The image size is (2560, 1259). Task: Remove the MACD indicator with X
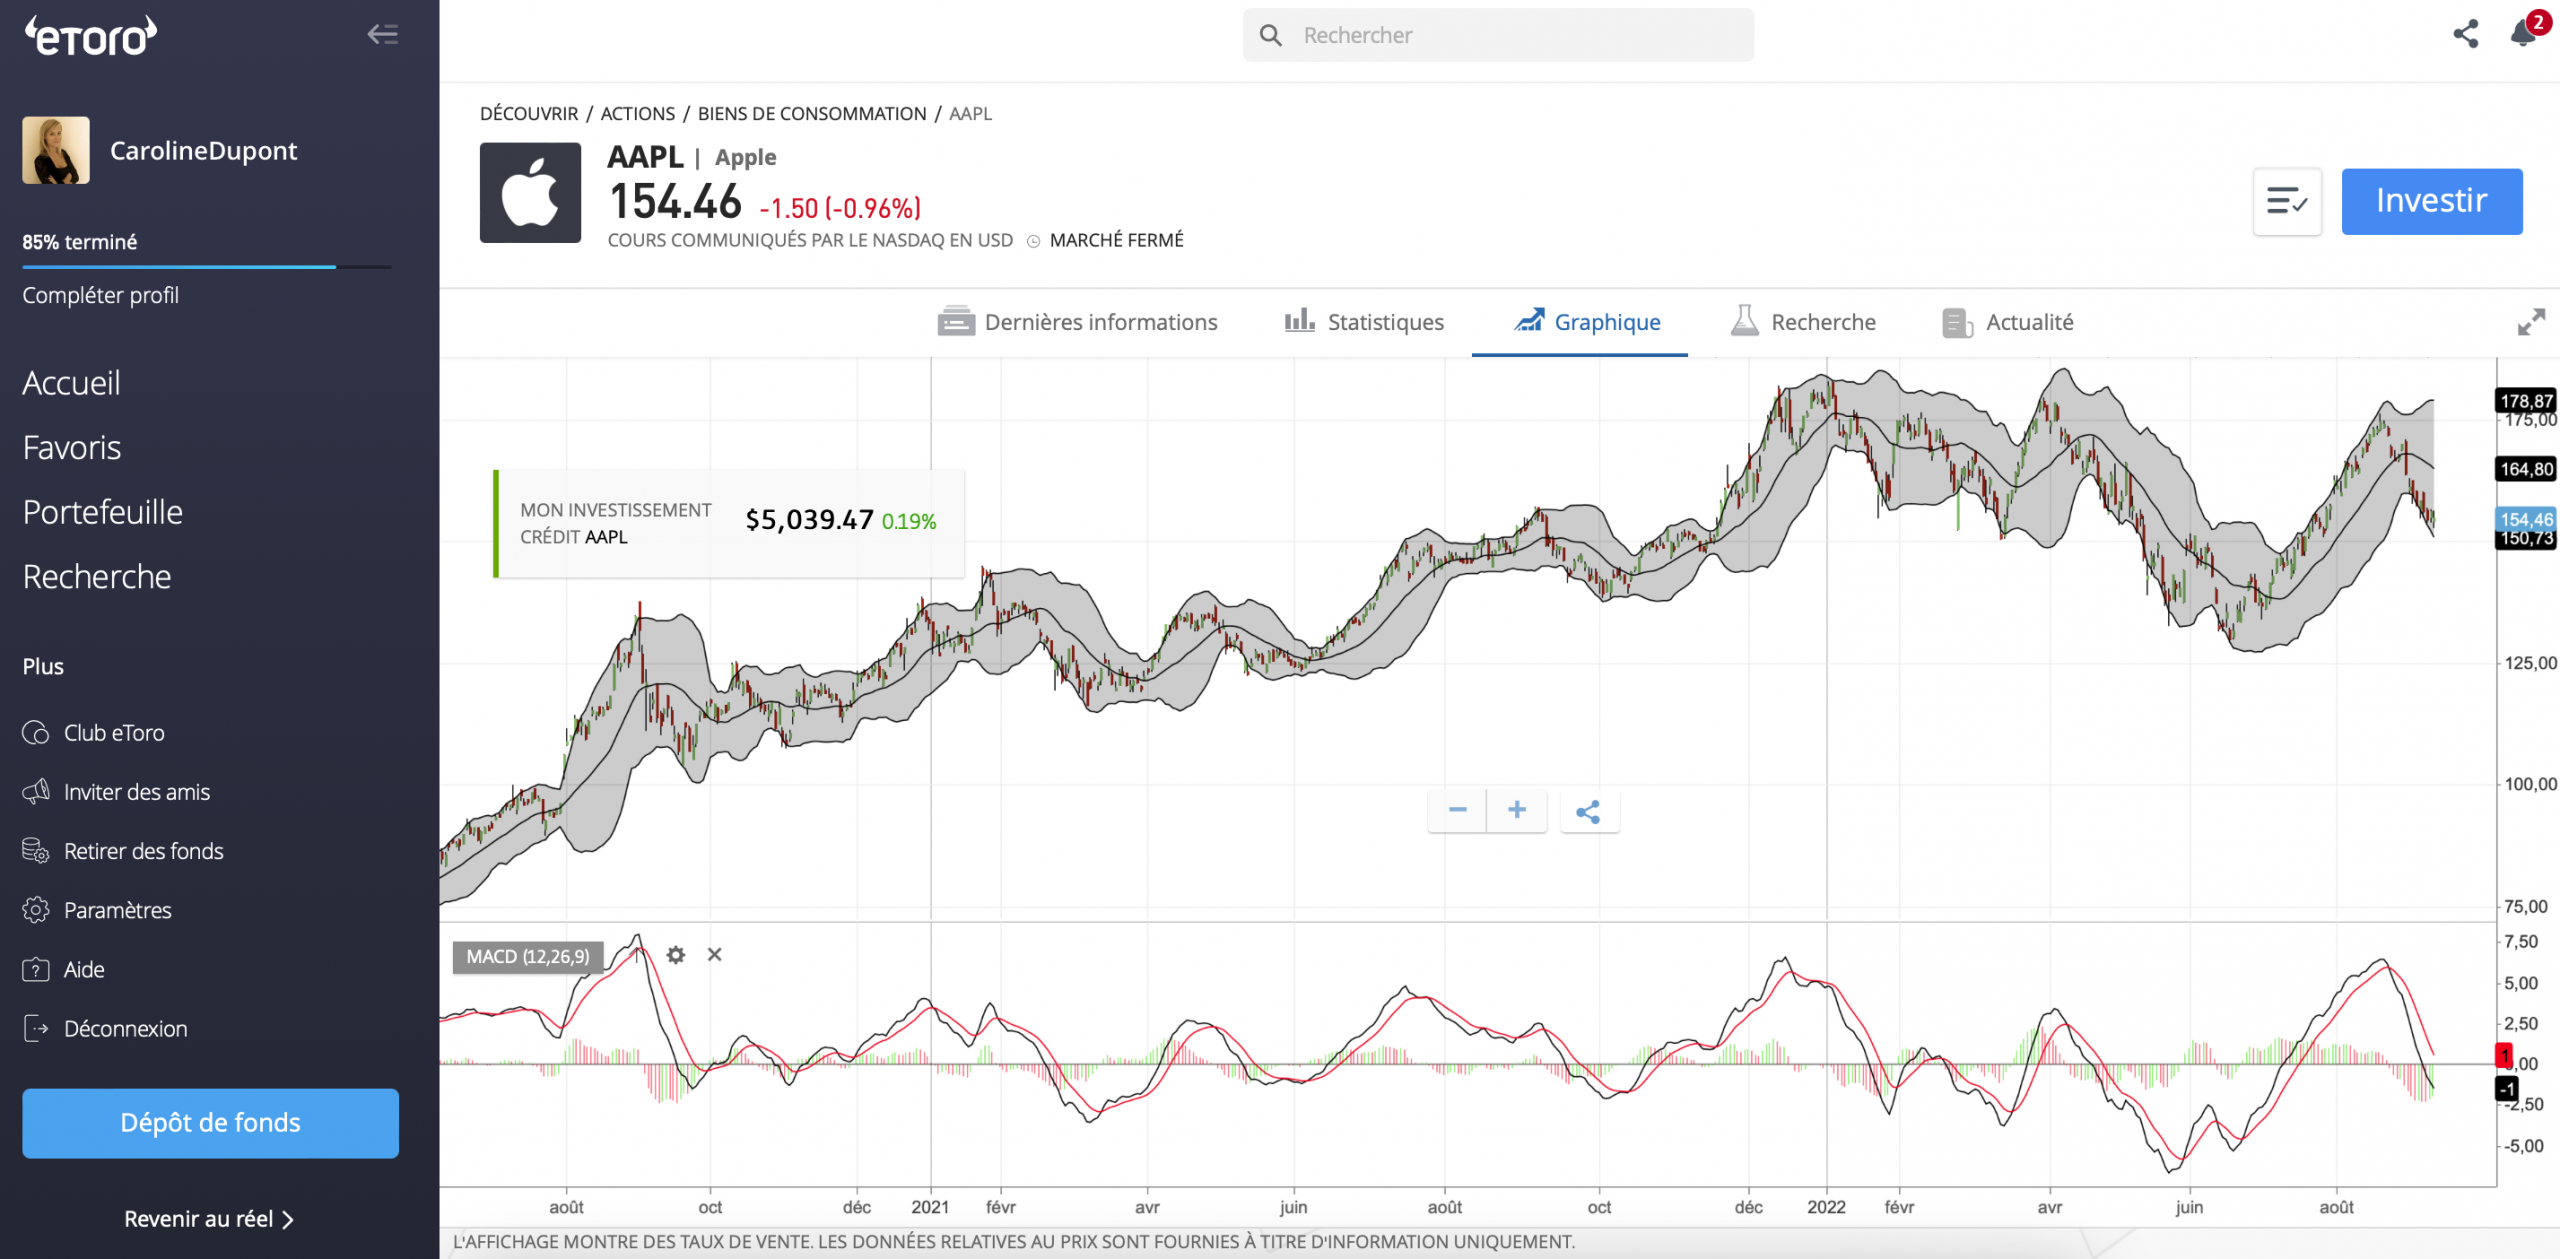tap(714, 955)
